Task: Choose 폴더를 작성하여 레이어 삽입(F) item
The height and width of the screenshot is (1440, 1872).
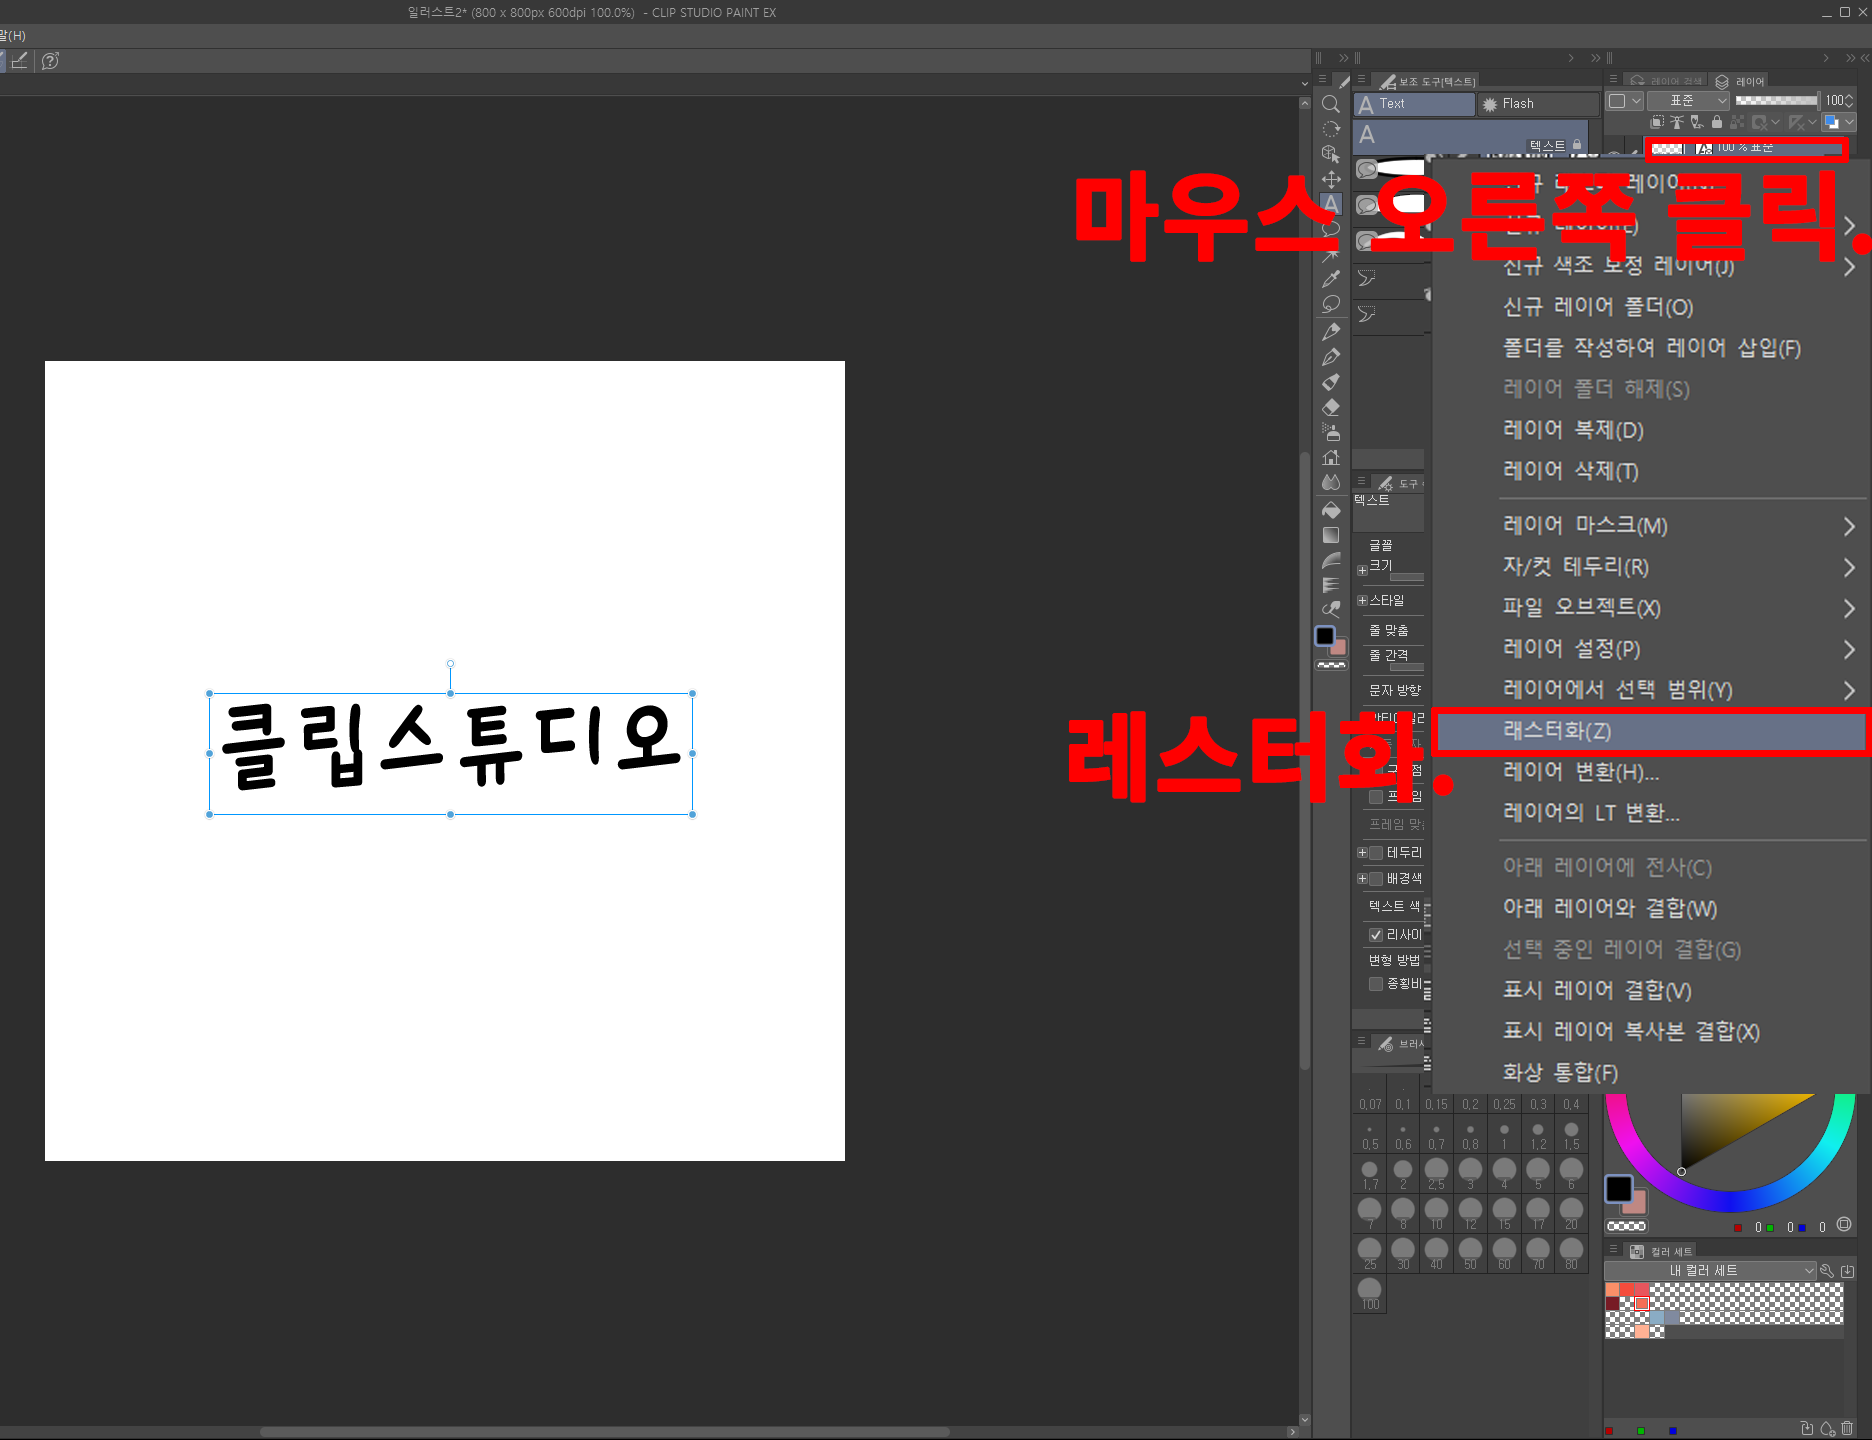Action: (1651, 348)
